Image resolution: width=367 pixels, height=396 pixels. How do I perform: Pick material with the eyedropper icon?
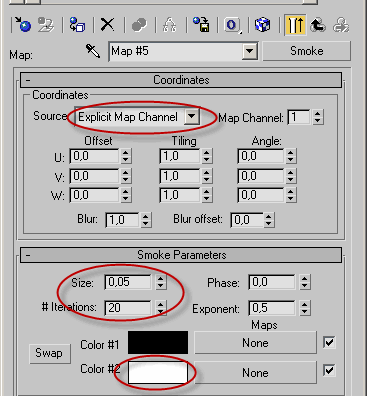click(93, 51)
